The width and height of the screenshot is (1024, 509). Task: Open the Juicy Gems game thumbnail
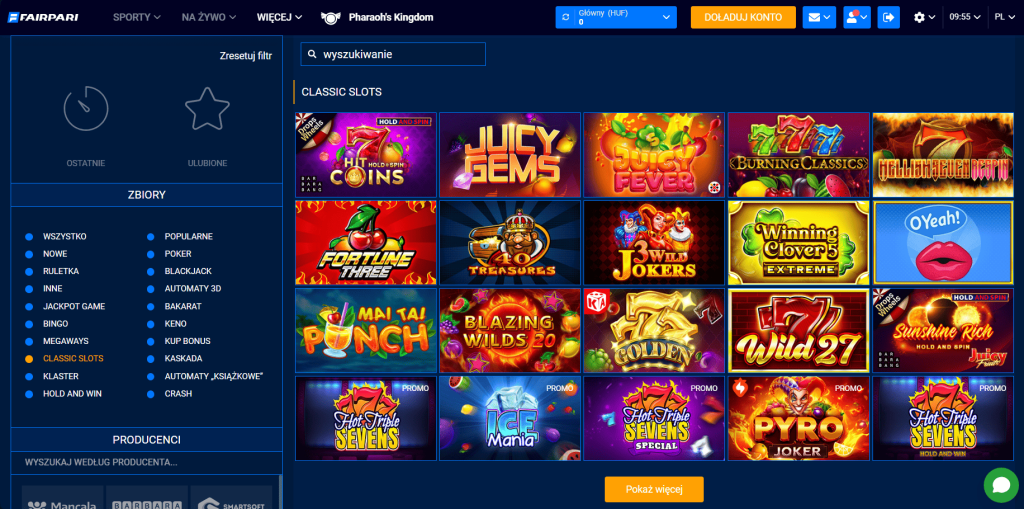[510, 155]
